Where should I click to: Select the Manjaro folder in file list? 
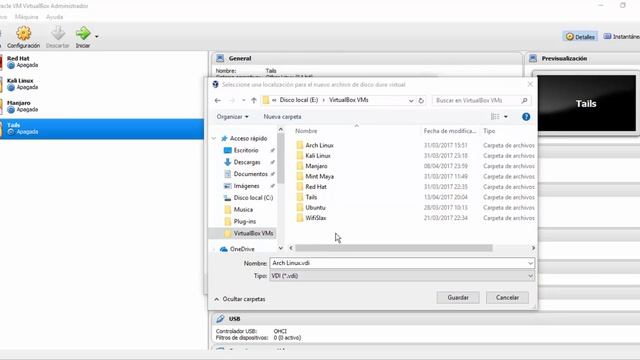tap(316, 166)
